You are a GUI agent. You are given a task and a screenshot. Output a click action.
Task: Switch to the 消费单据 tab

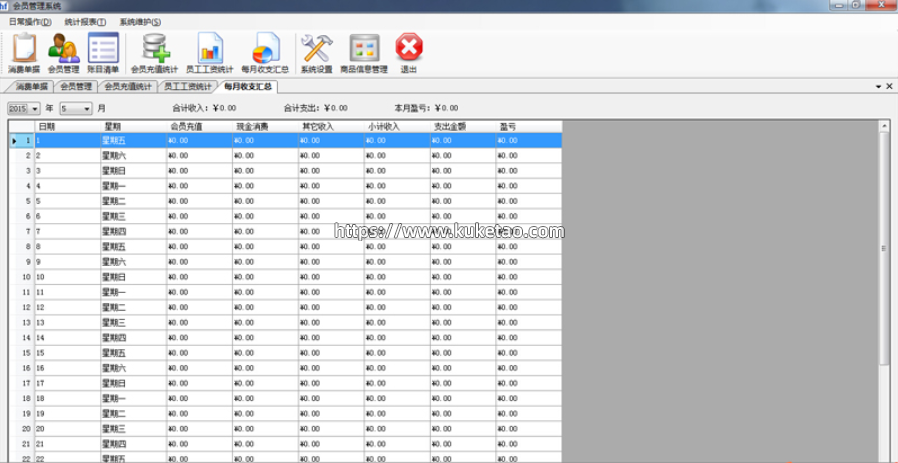pyautogui.click(x=30, y=87)
